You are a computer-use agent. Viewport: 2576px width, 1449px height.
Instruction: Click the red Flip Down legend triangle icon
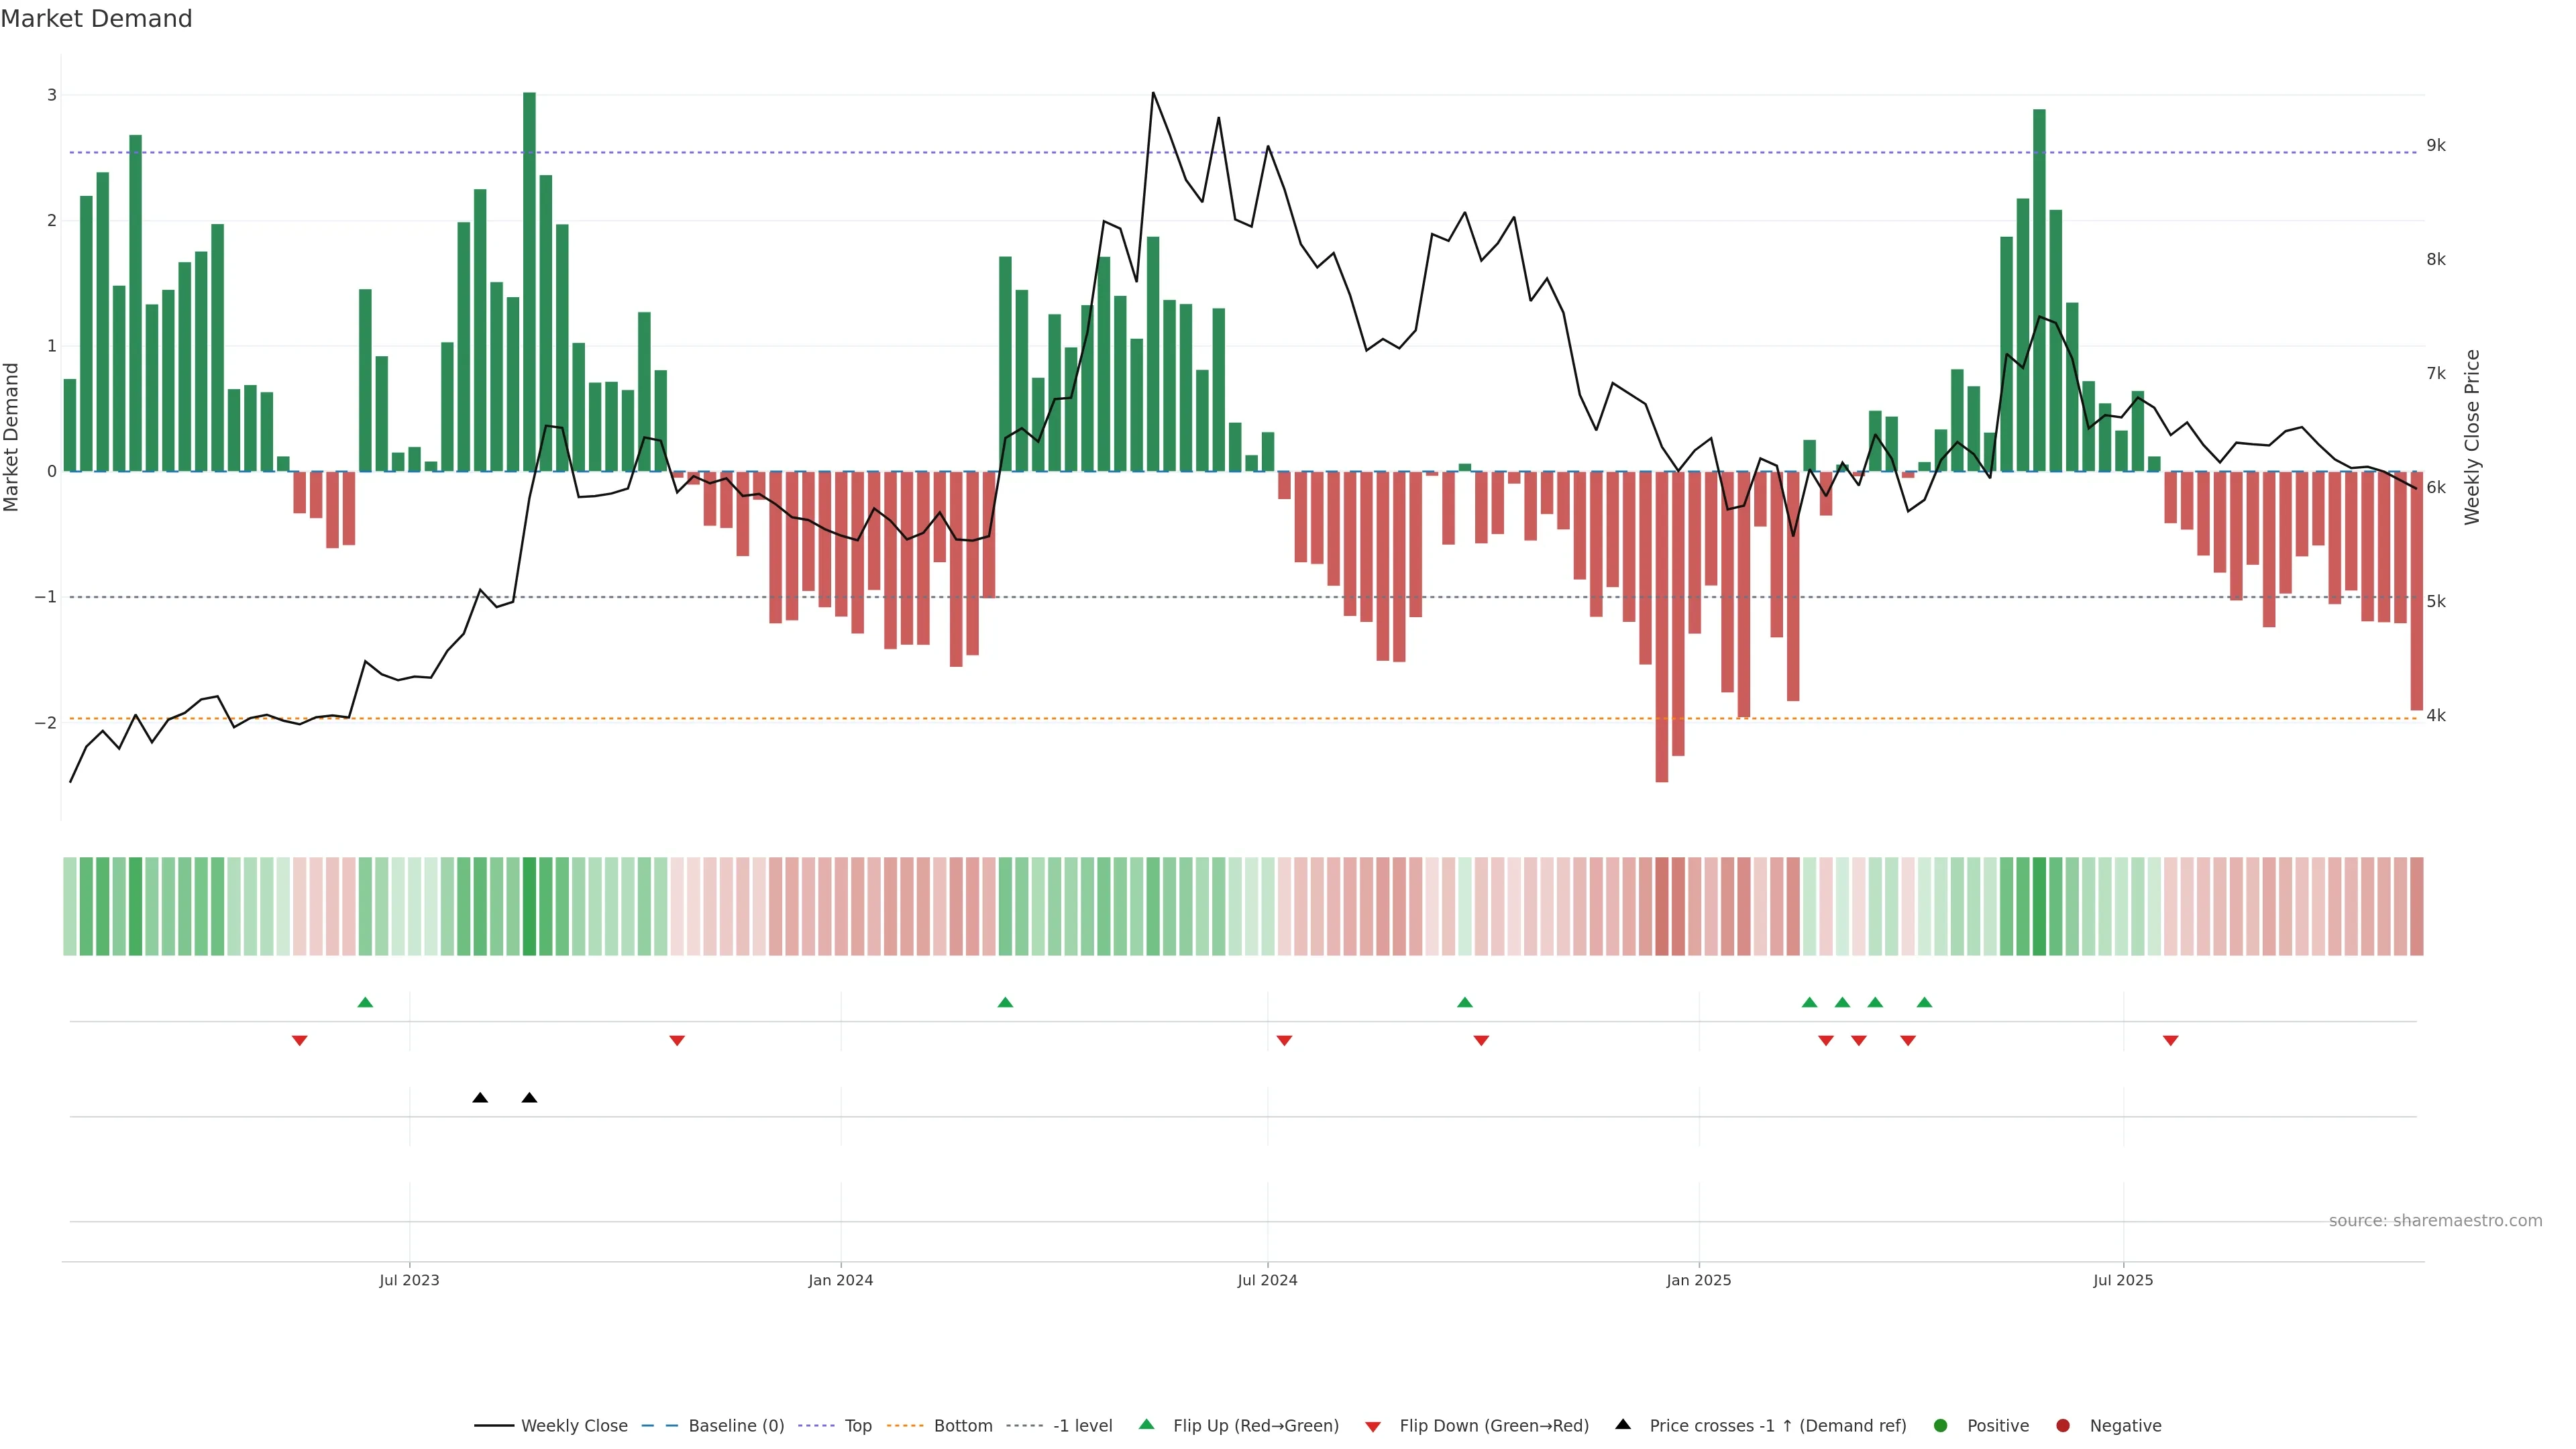coord(1373,1427)
